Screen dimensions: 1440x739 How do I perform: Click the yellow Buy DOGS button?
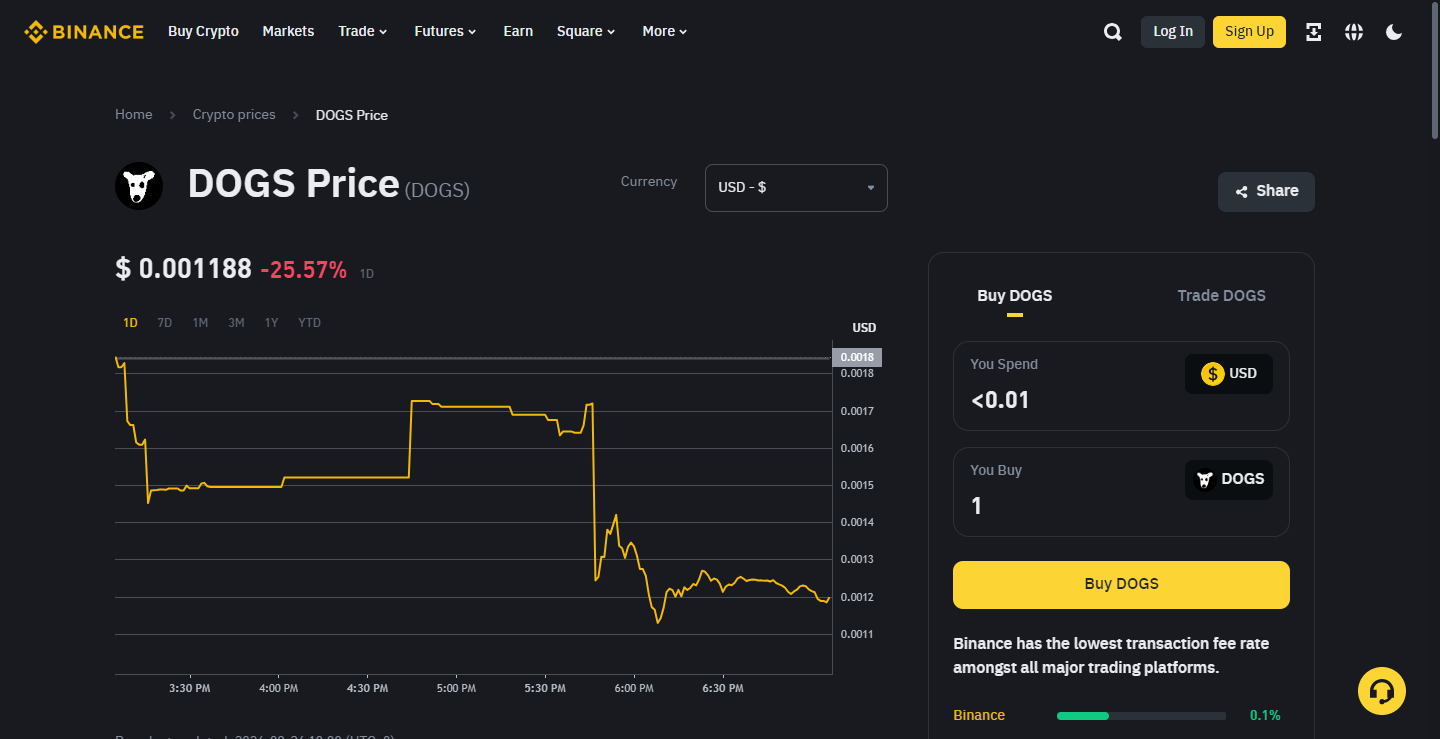pyautogui.click(x=1121, y=585)
